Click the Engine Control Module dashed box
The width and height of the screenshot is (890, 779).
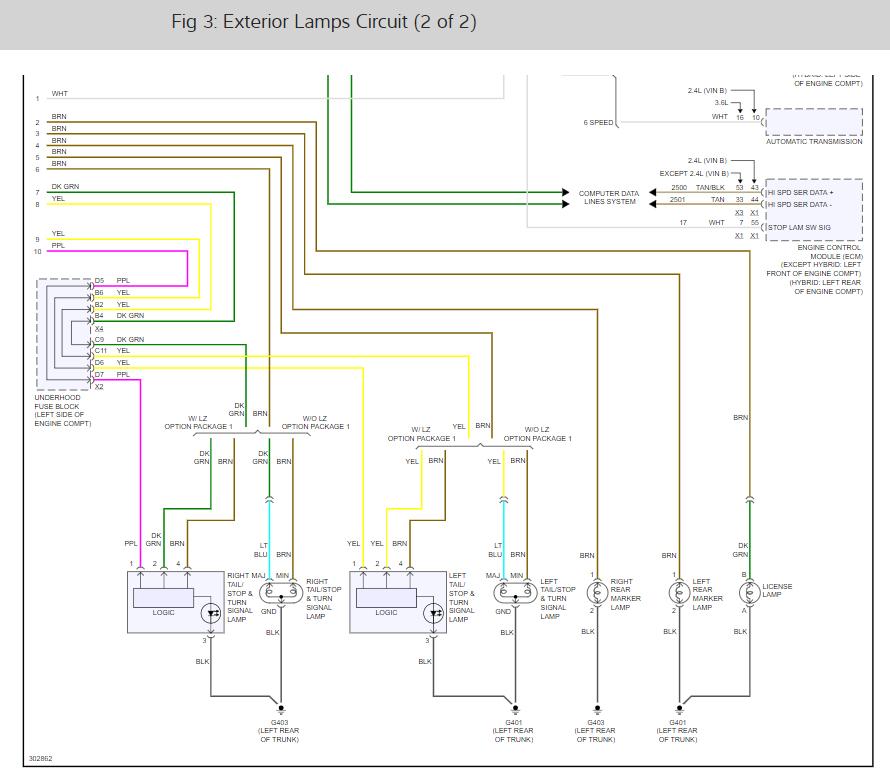pos(814,210)
